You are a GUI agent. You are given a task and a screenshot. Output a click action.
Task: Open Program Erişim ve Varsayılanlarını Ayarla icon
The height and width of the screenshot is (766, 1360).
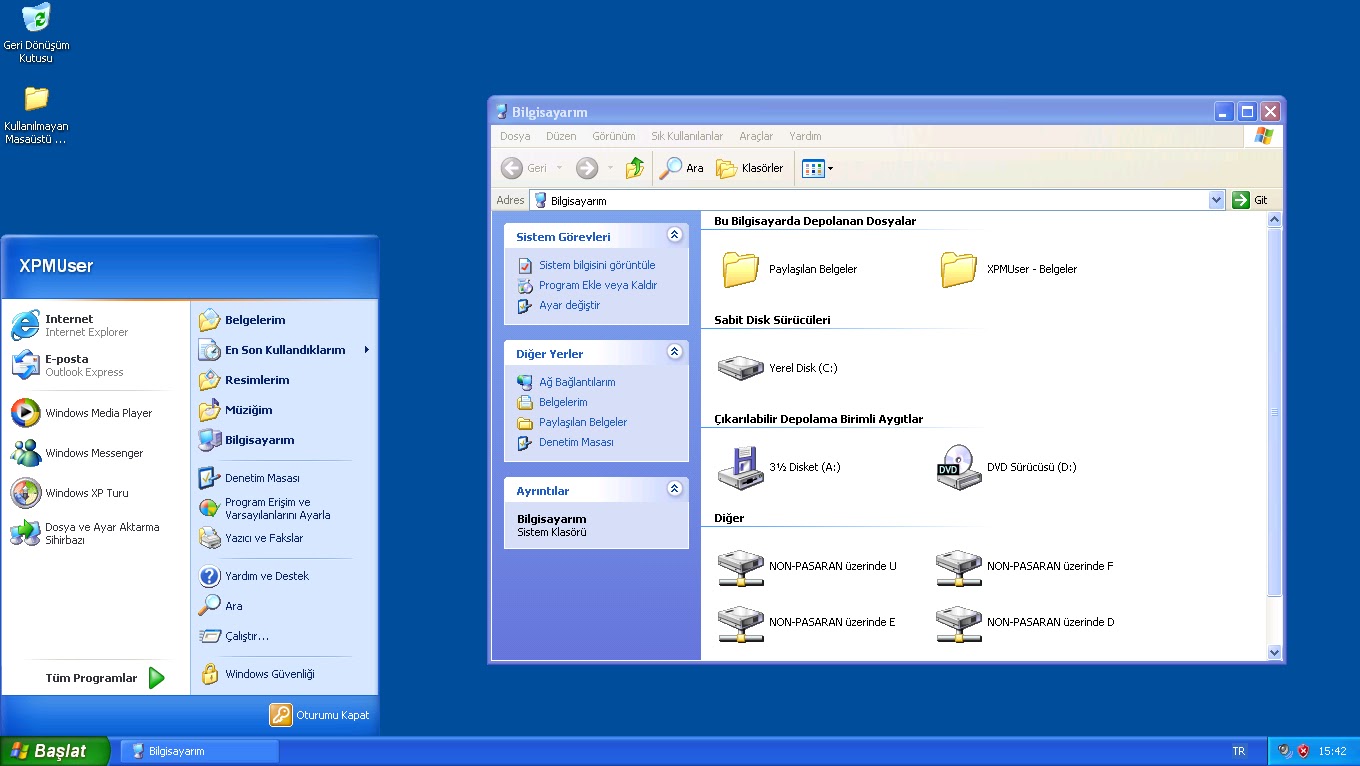click(x=209, y=508)
